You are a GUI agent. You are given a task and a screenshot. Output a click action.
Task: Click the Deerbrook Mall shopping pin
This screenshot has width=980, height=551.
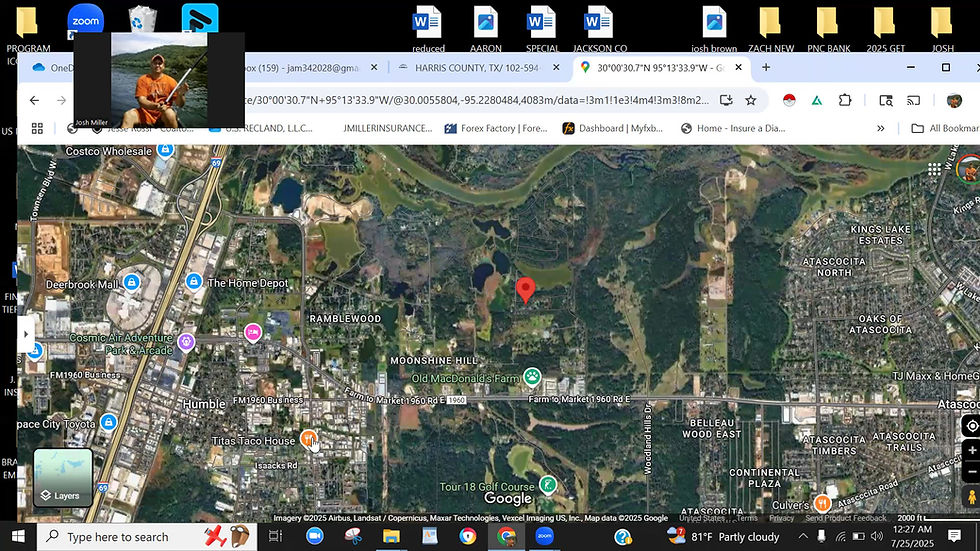coord(131,283)
